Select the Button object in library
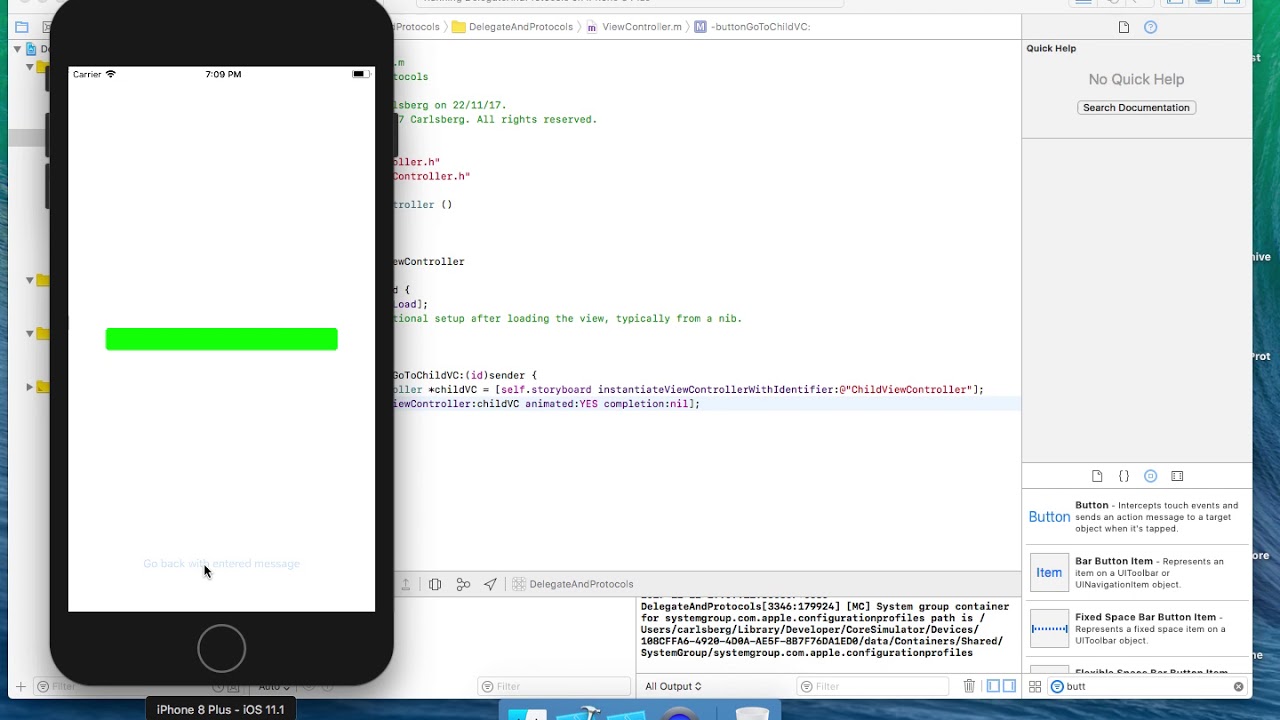Screen dimensions: 1280x720 1137,517
